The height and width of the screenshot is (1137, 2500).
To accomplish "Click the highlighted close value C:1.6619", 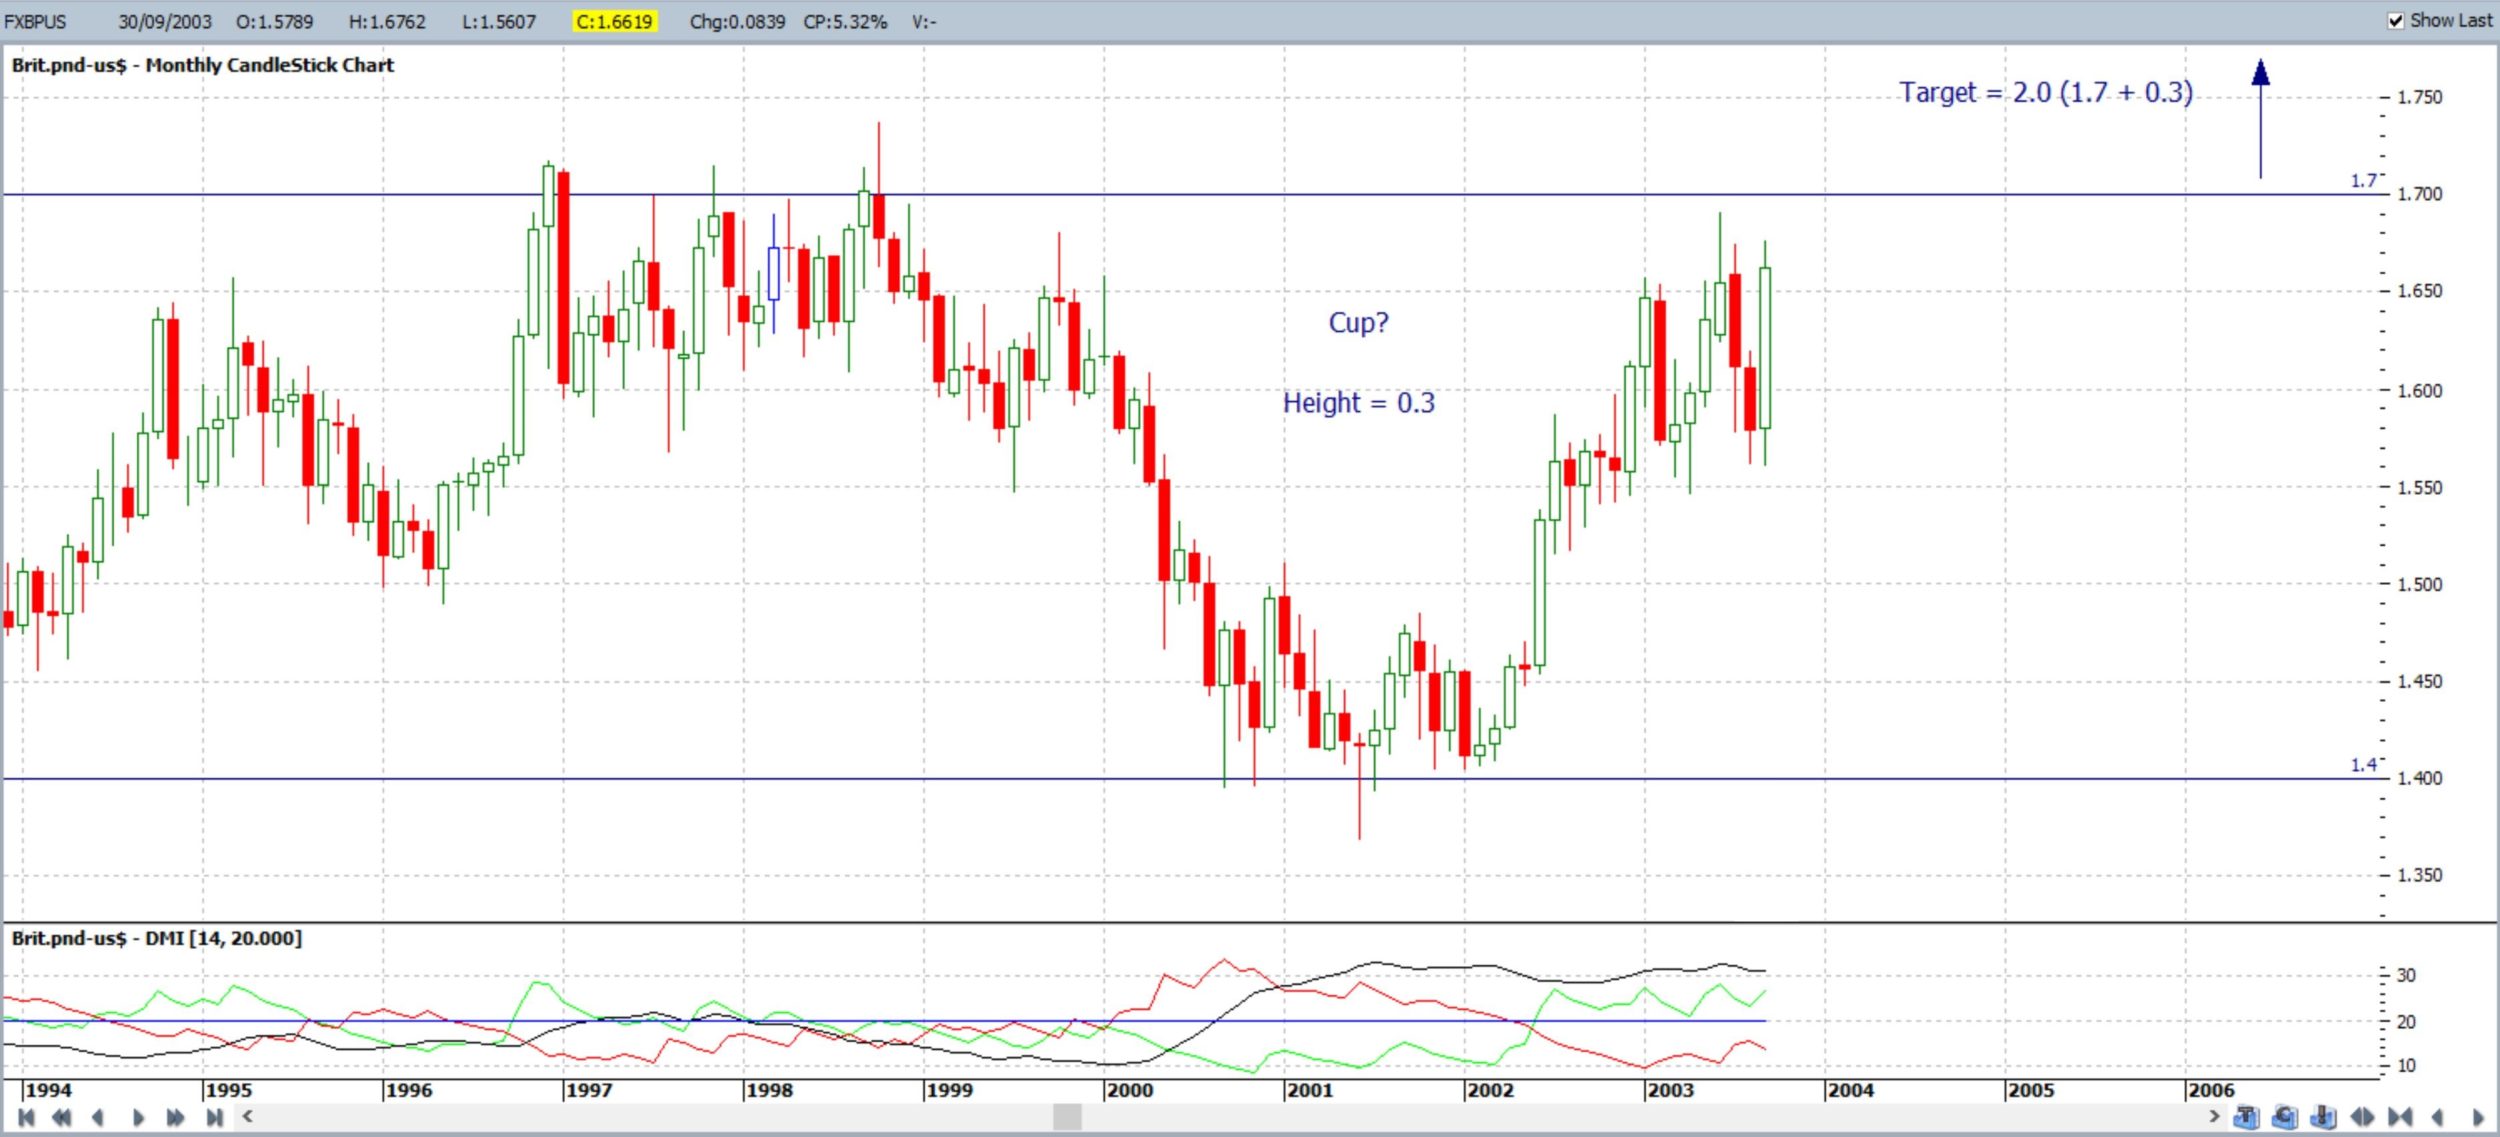I will (x=614, y=21).
